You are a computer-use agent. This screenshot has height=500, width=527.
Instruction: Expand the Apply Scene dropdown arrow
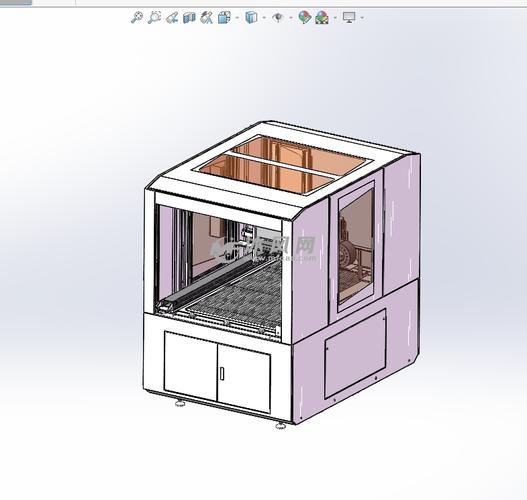pyautogui.click(x=335, y=17)
